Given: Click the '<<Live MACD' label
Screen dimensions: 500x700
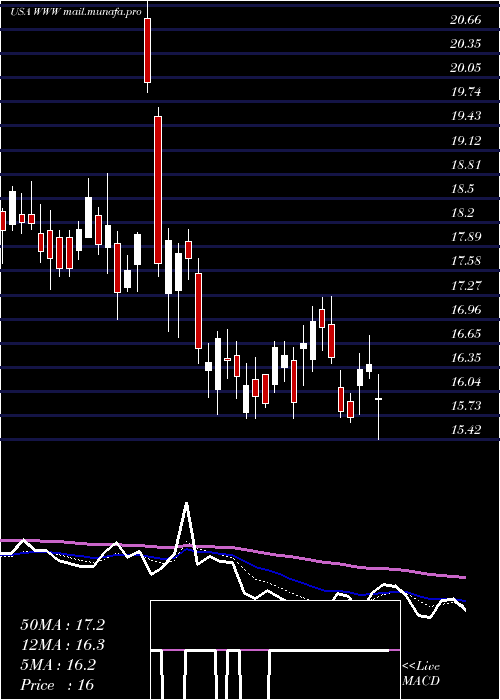Looking at the screenshot, I should (x=421, y=674).
